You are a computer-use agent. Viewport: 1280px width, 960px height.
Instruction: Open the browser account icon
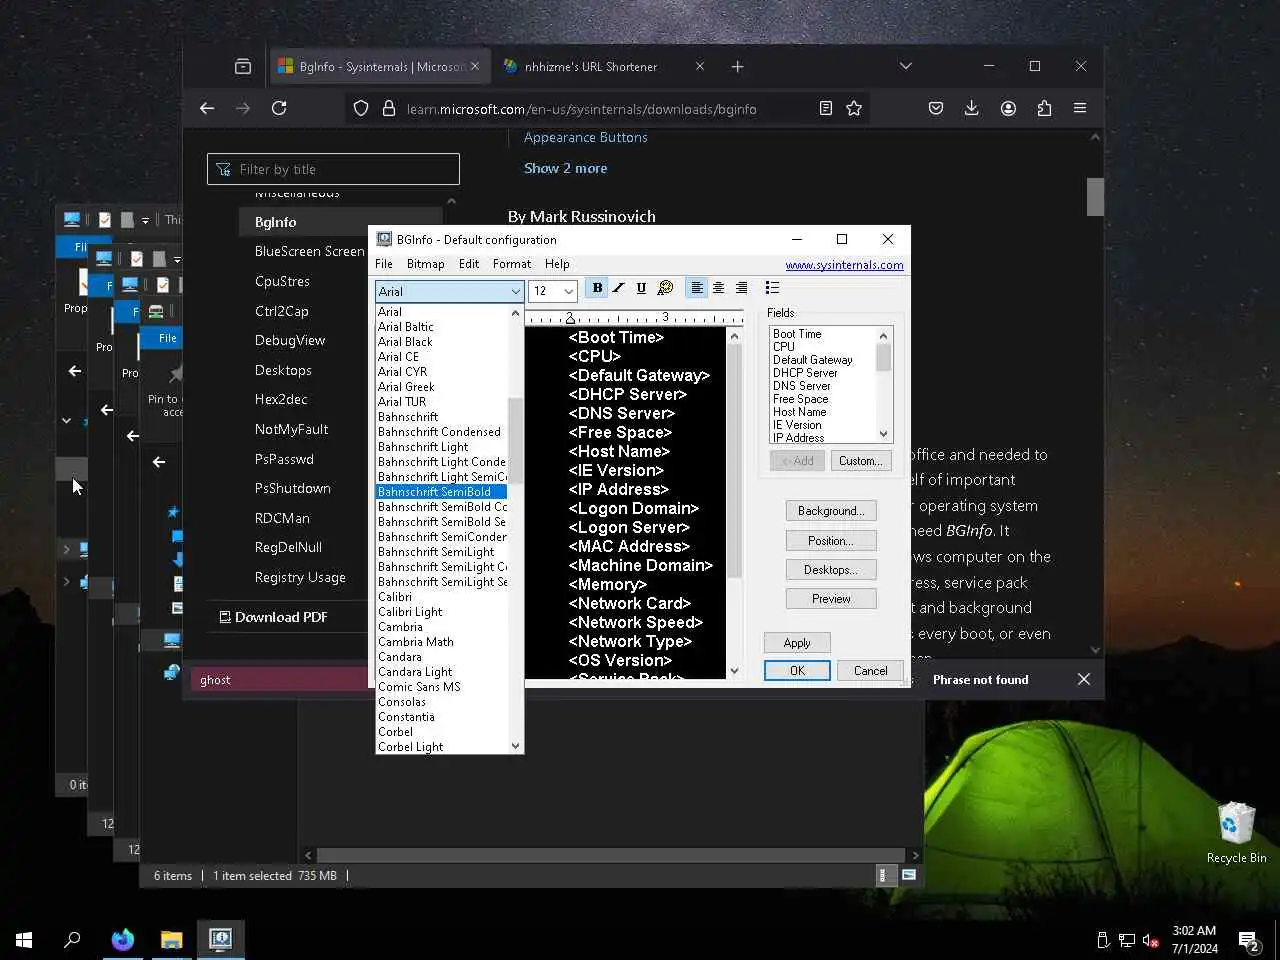1008,108
